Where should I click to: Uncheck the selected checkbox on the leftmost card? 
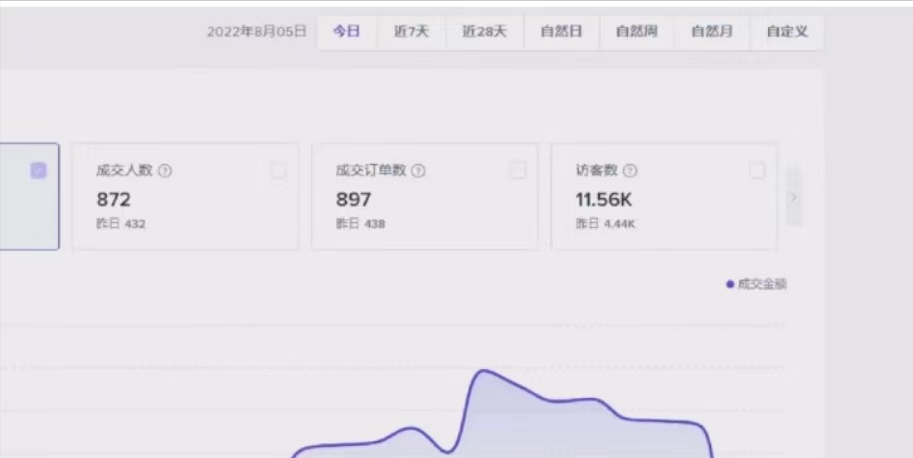pyautogui.click(x=39, y=171)
